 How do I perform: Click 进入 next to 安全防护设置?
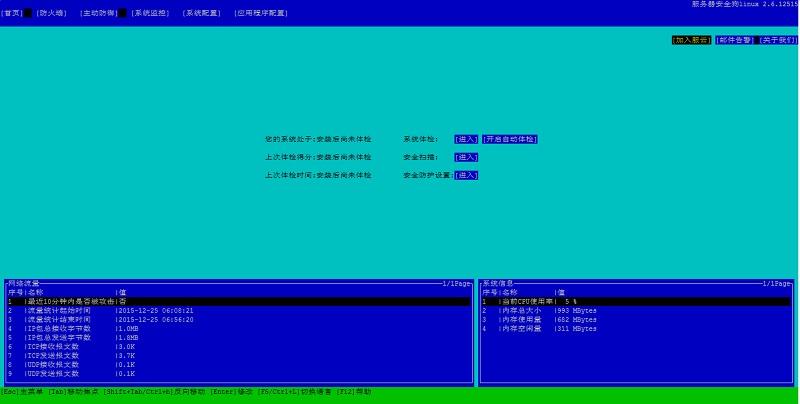(466, 175)
